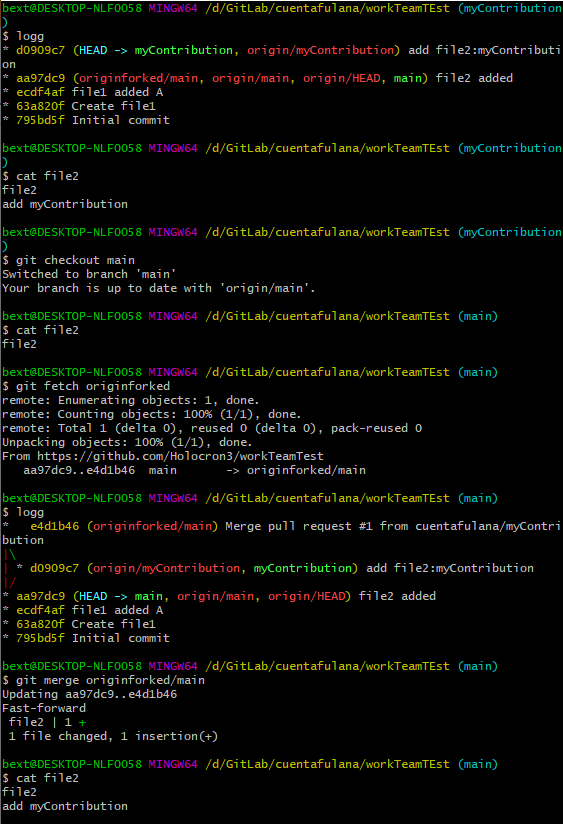Image resolution: width=563 pixels, height=824 pixels.
Task: Click the 'Fast-forward' output line
Action: tap(44, 708)
